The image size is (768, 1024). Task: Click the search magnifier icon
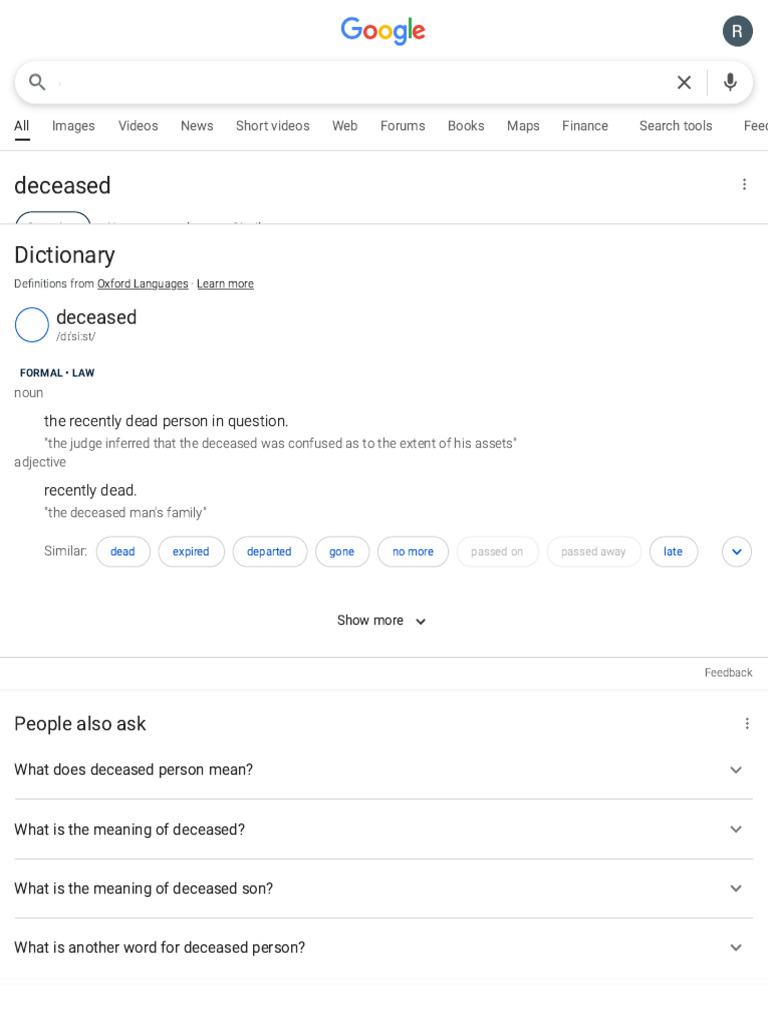[x=37, y=82]
